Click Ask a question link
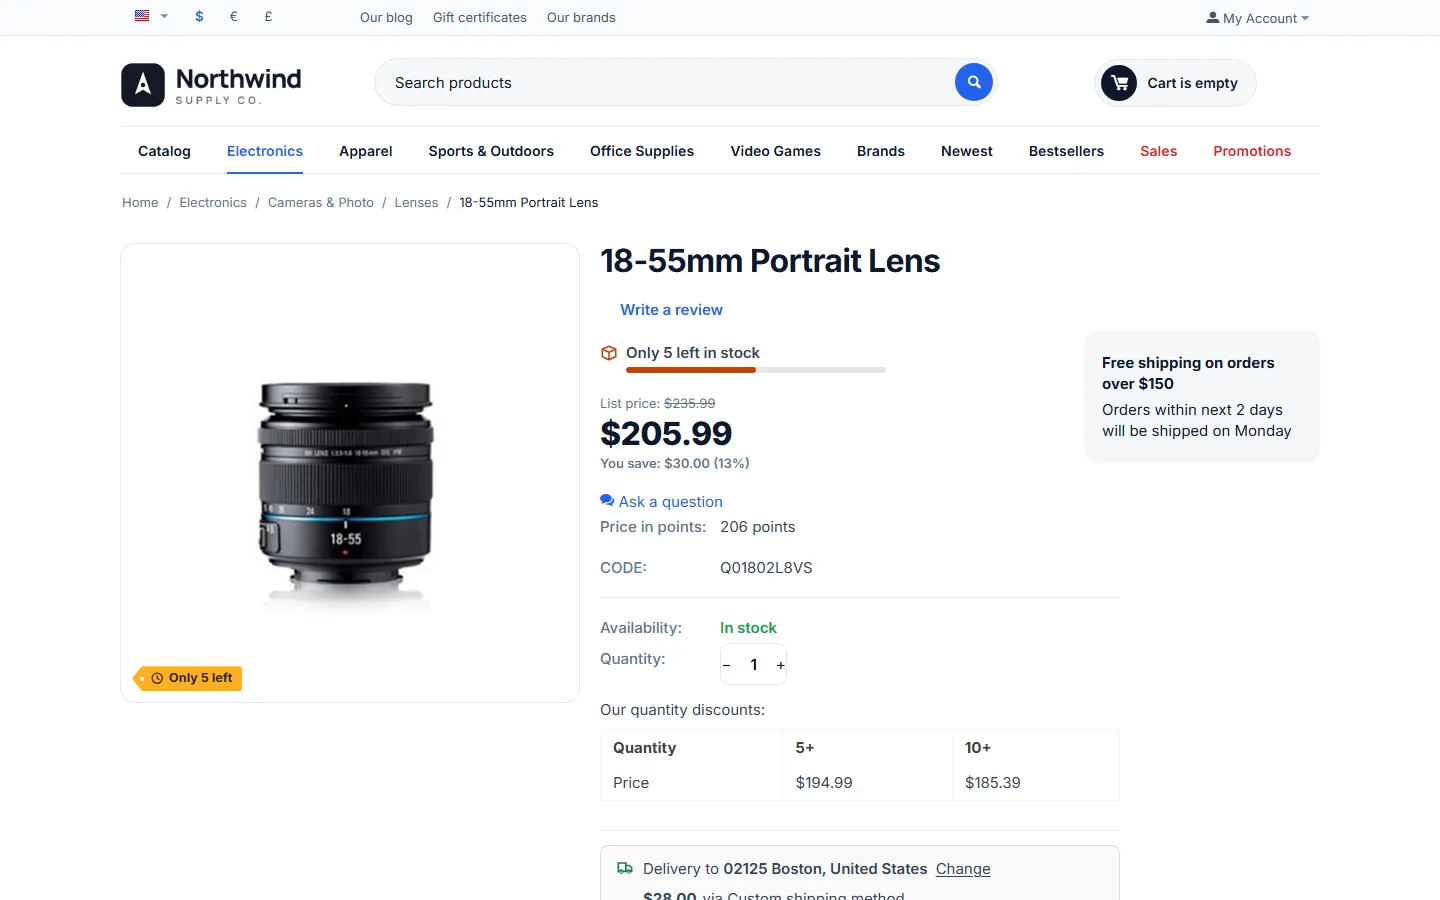This screenshot has height=900, width=1440. tap(661, 501)
